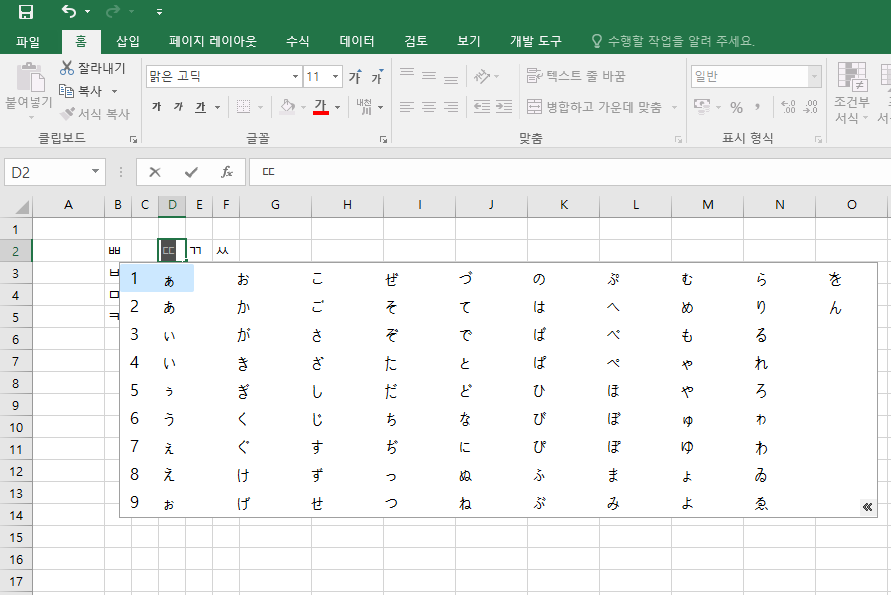Choose candidate 1 ぁ in the list
Viewport: 891px width, 595px height.
[x=157, y=278]
